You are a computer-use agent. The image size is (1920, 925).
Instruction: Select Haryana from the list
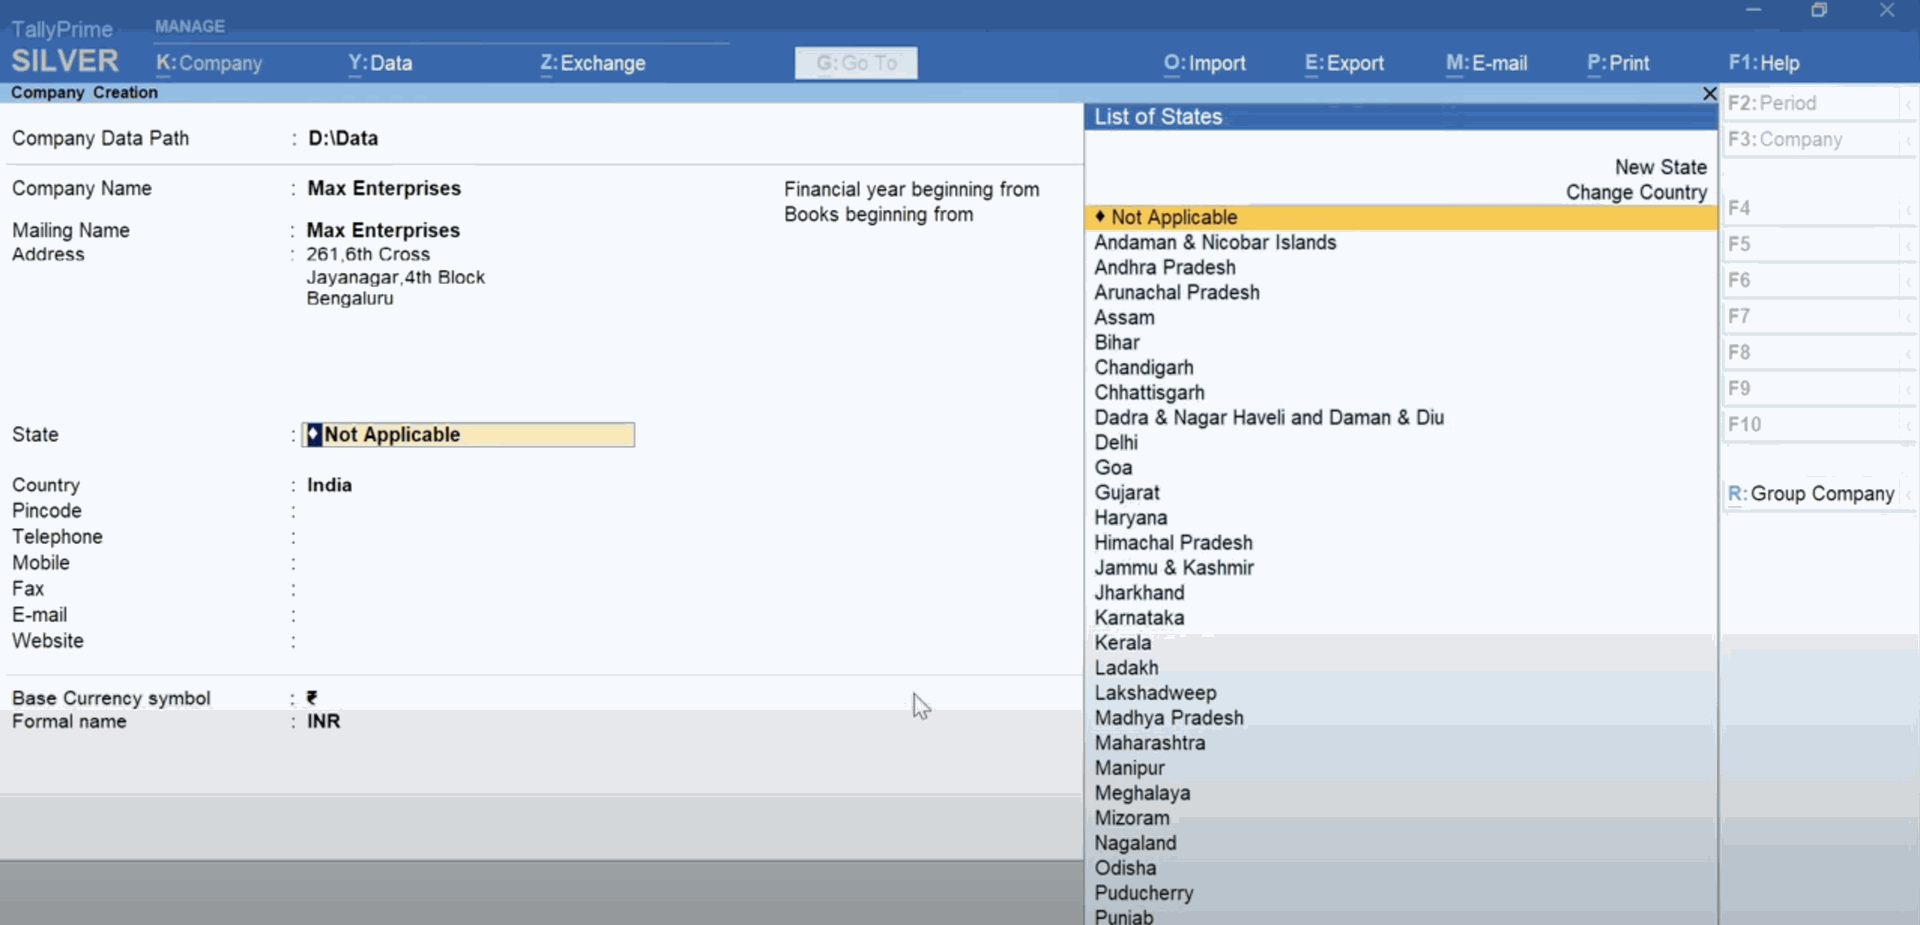[x=1131, y=517]
